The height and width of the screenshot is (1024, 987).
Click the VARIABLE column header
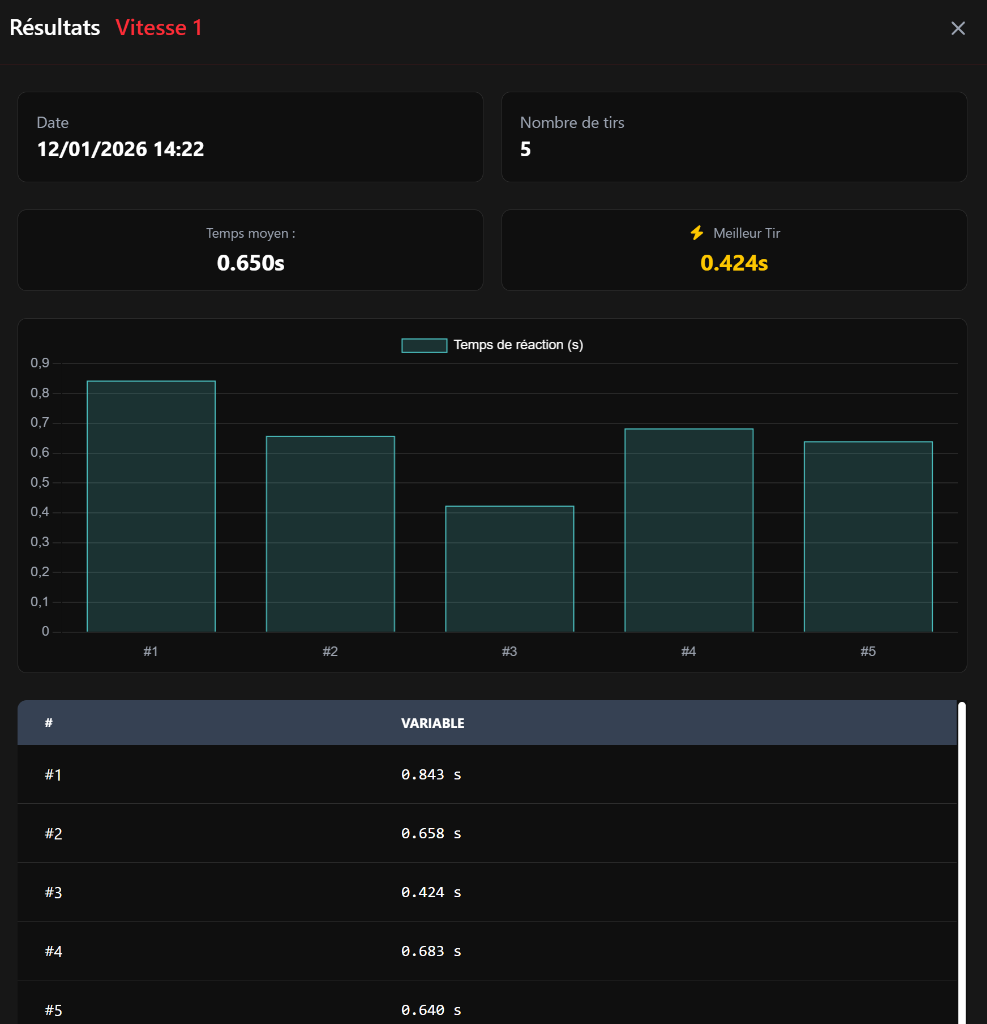point(432,723)
